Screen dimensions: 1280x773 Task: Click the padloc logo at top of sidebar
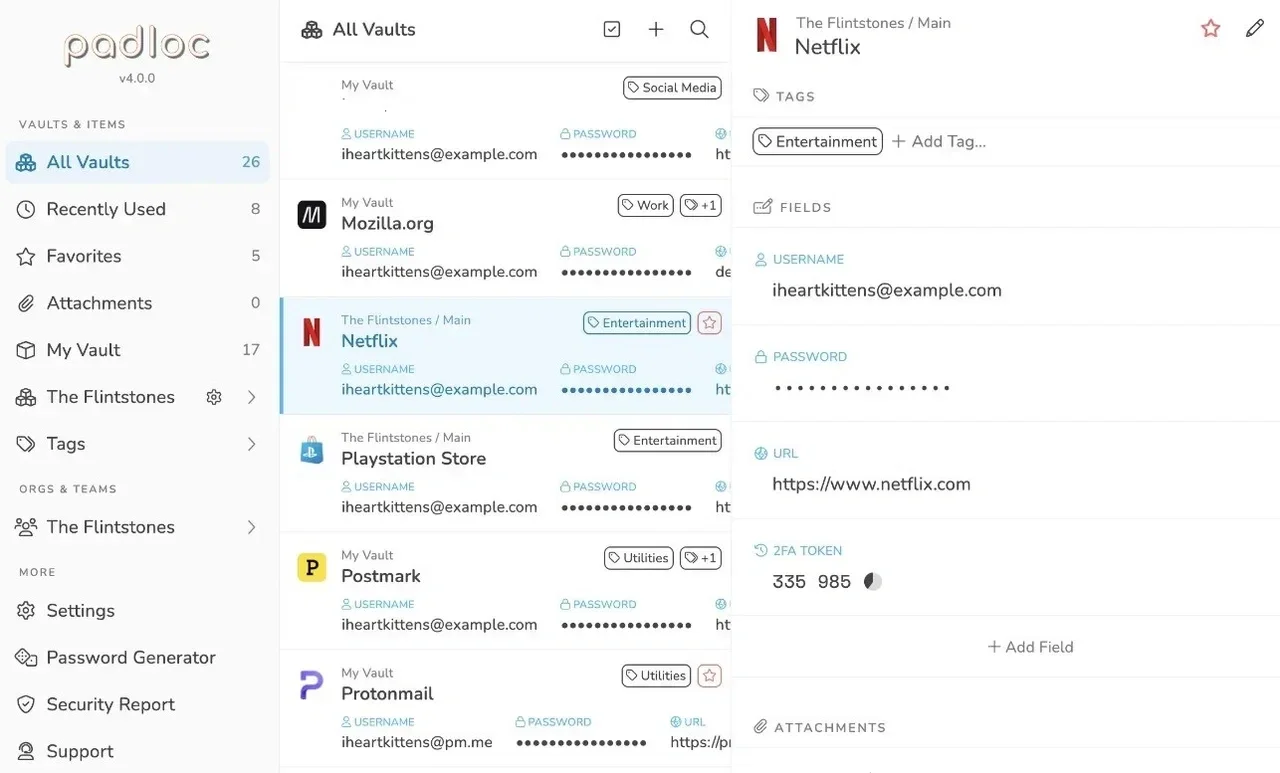pos(137,46)
